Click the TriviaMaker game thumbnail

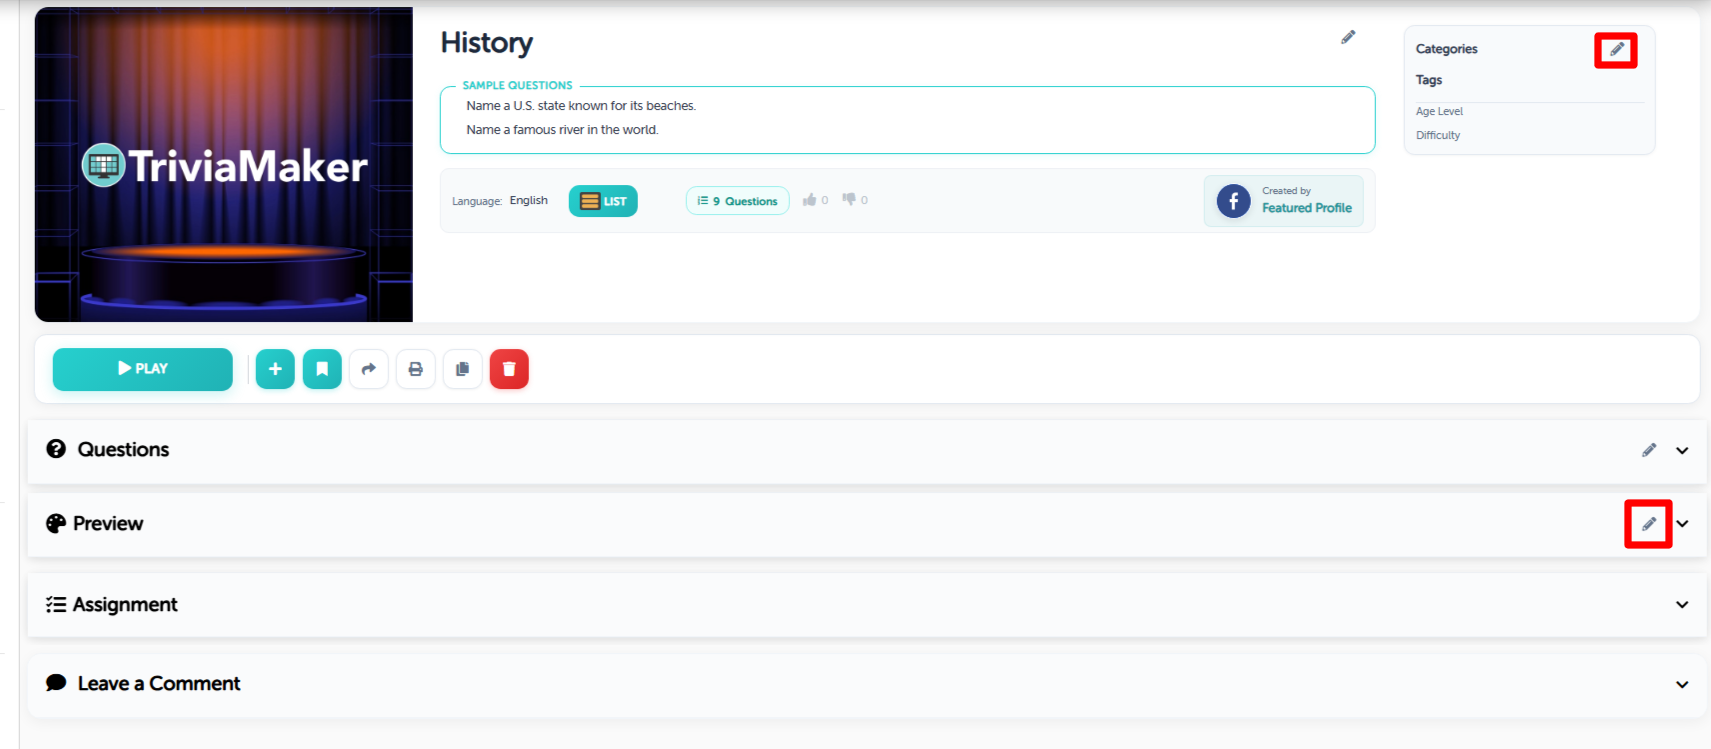(224, 165)
